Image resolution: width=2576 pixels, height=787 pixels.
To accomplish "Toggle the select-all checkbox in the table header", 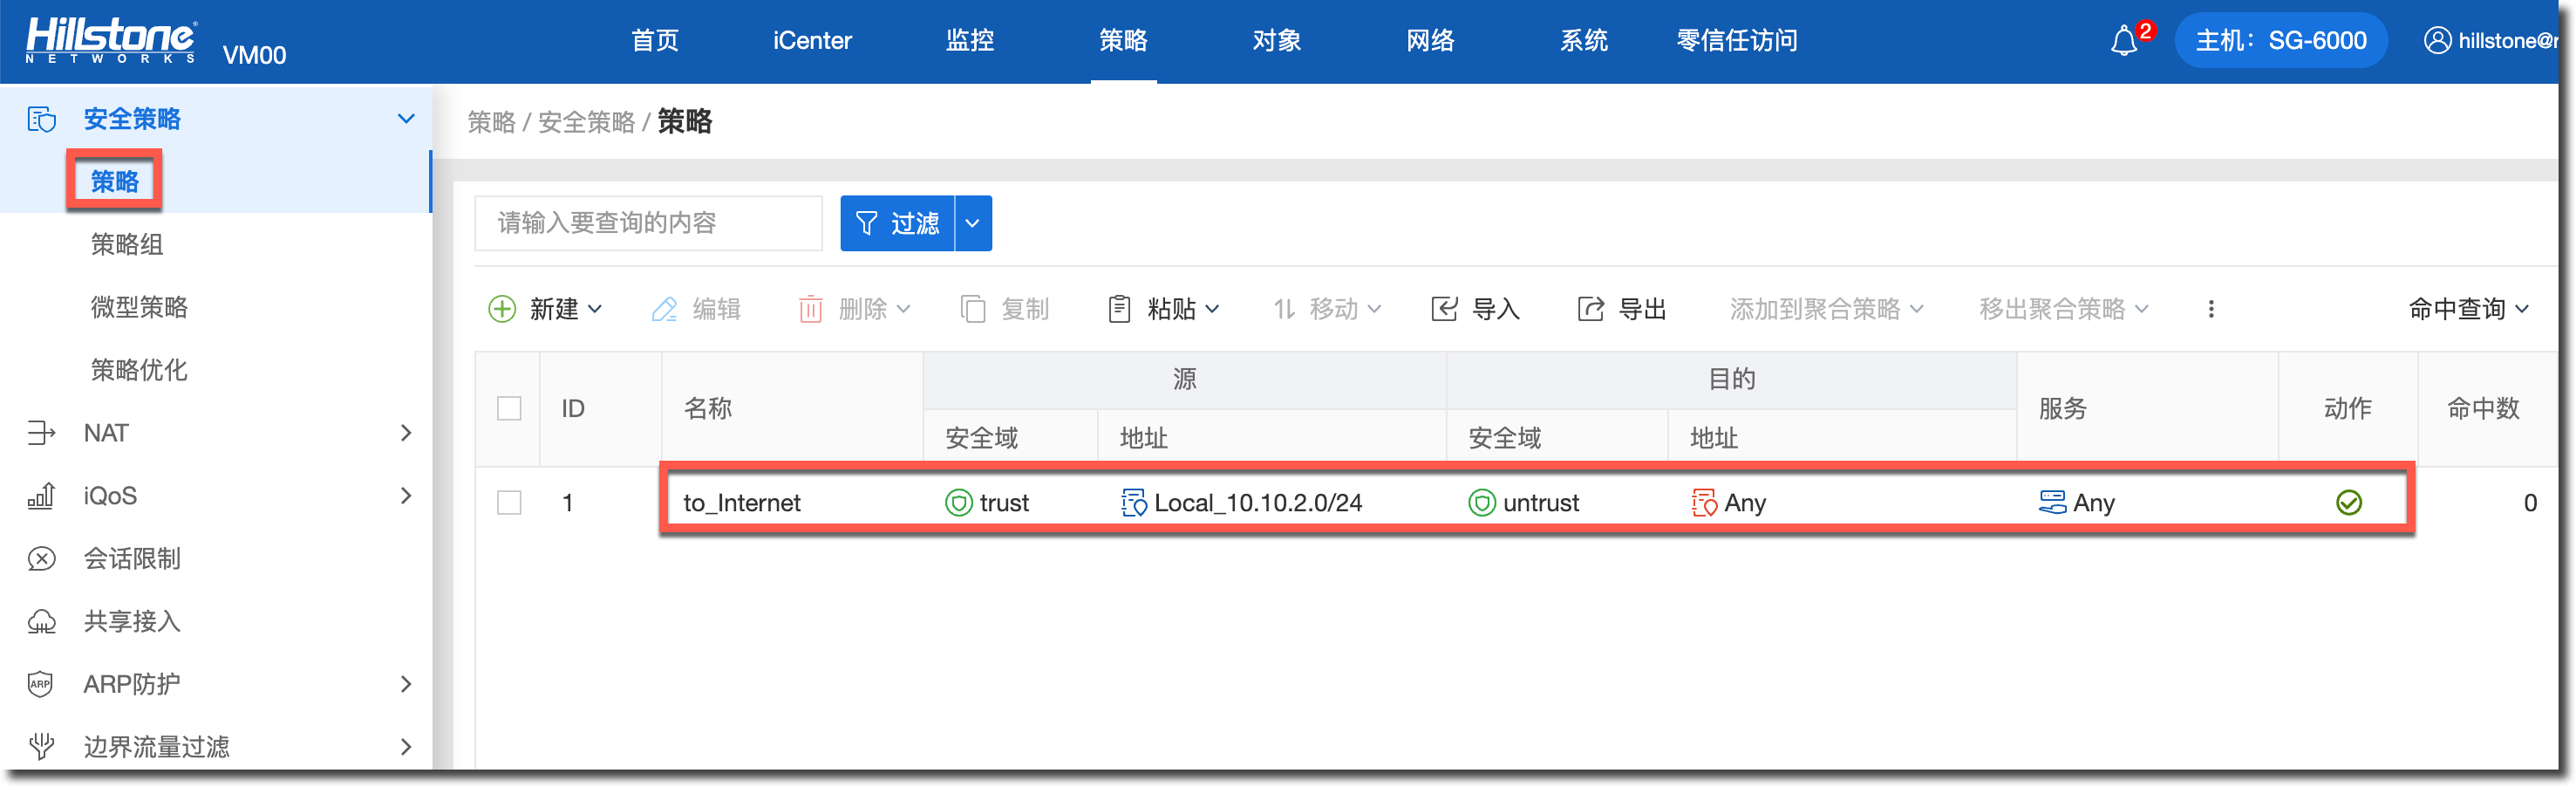I will [x=509, y=409].
